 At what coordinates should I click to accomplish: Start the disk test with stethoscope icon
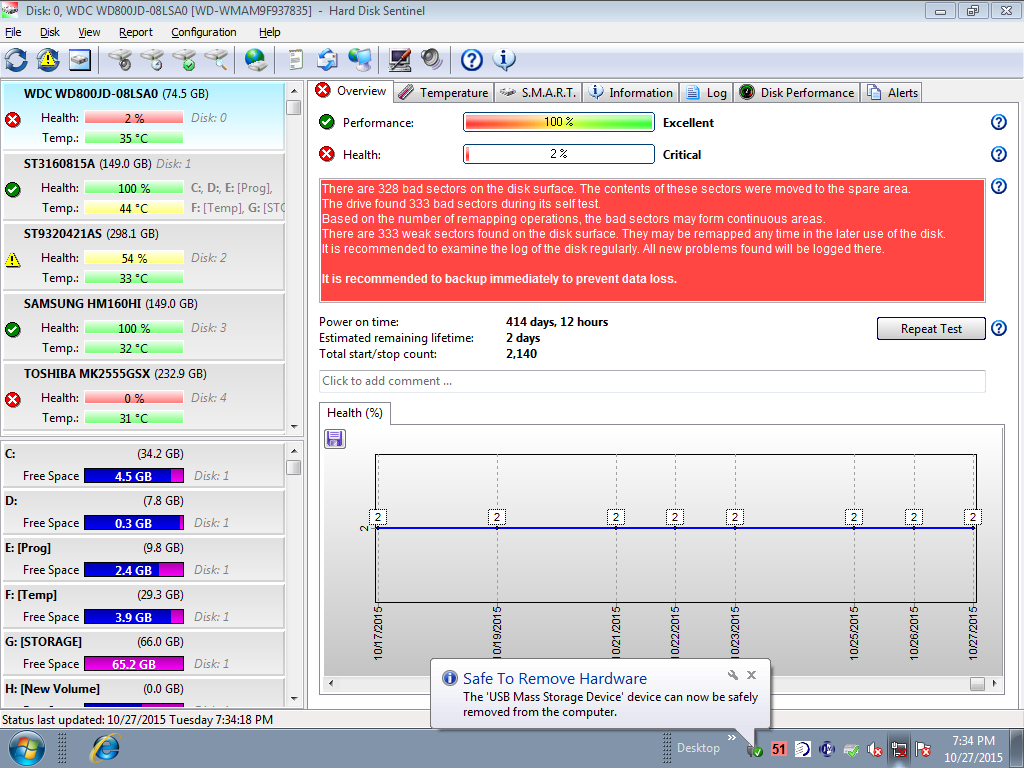pyautogui.click(x=120, y=60)
